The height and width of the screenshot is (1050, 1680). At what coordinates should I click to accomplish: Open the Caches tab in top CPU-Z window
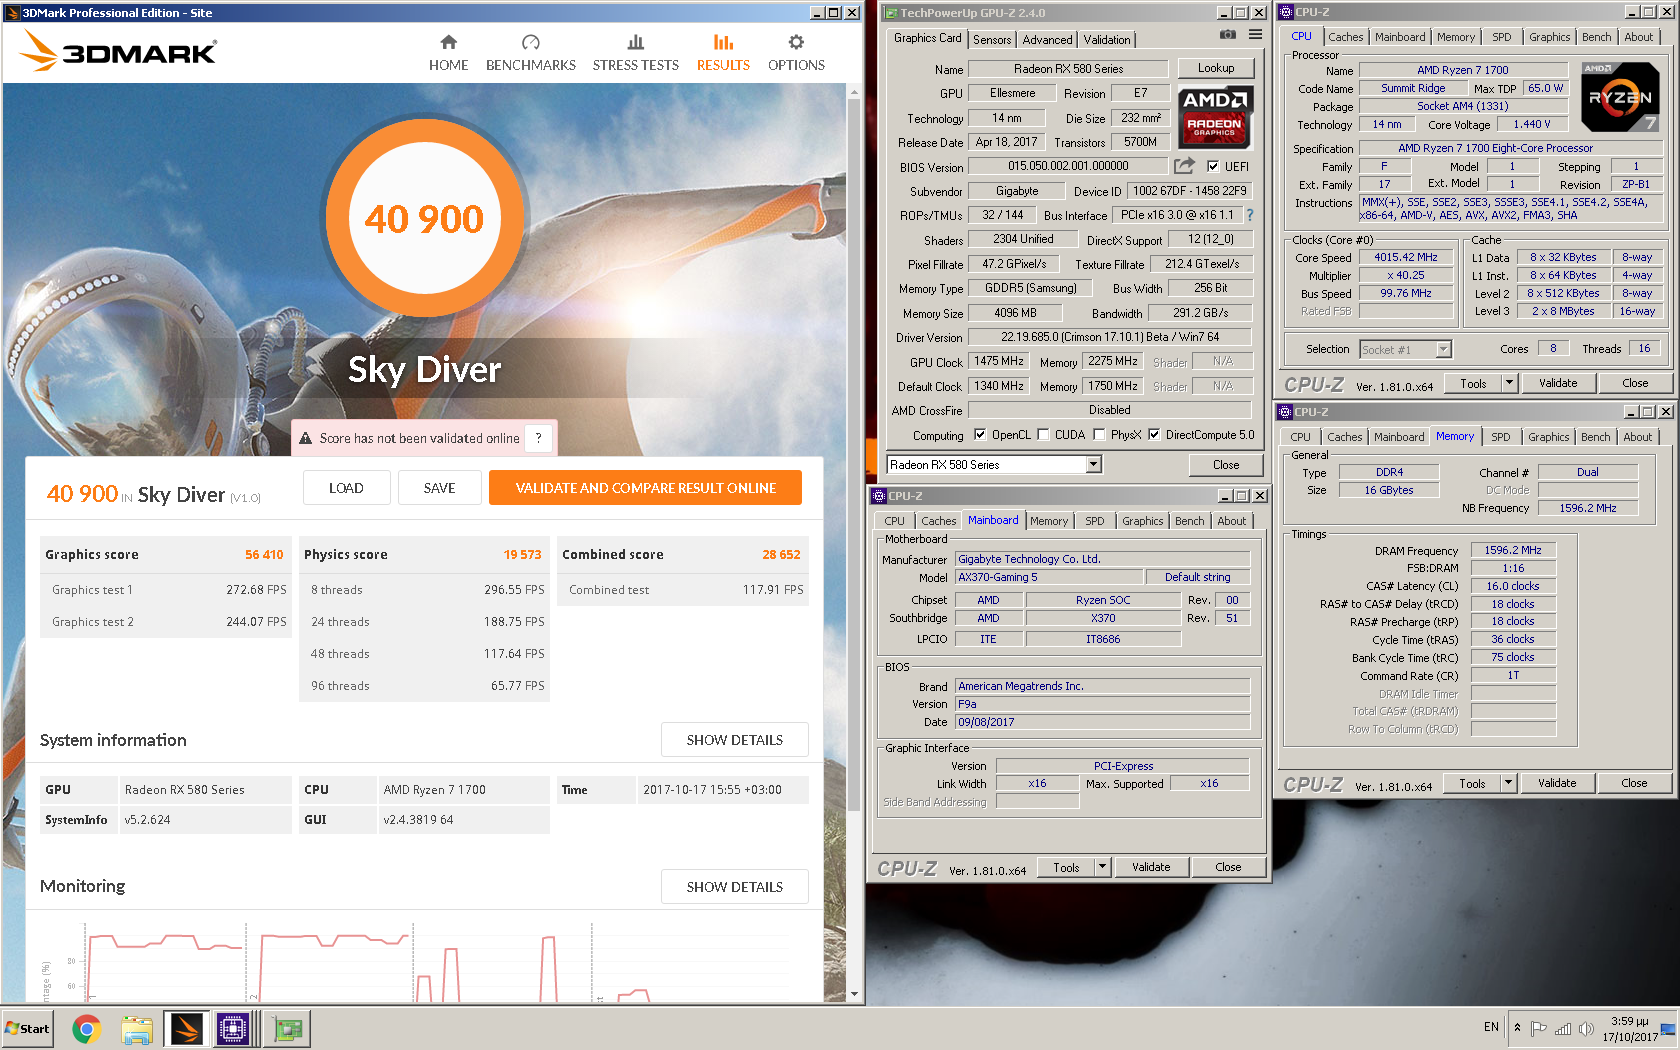[x=1346, y=37]
